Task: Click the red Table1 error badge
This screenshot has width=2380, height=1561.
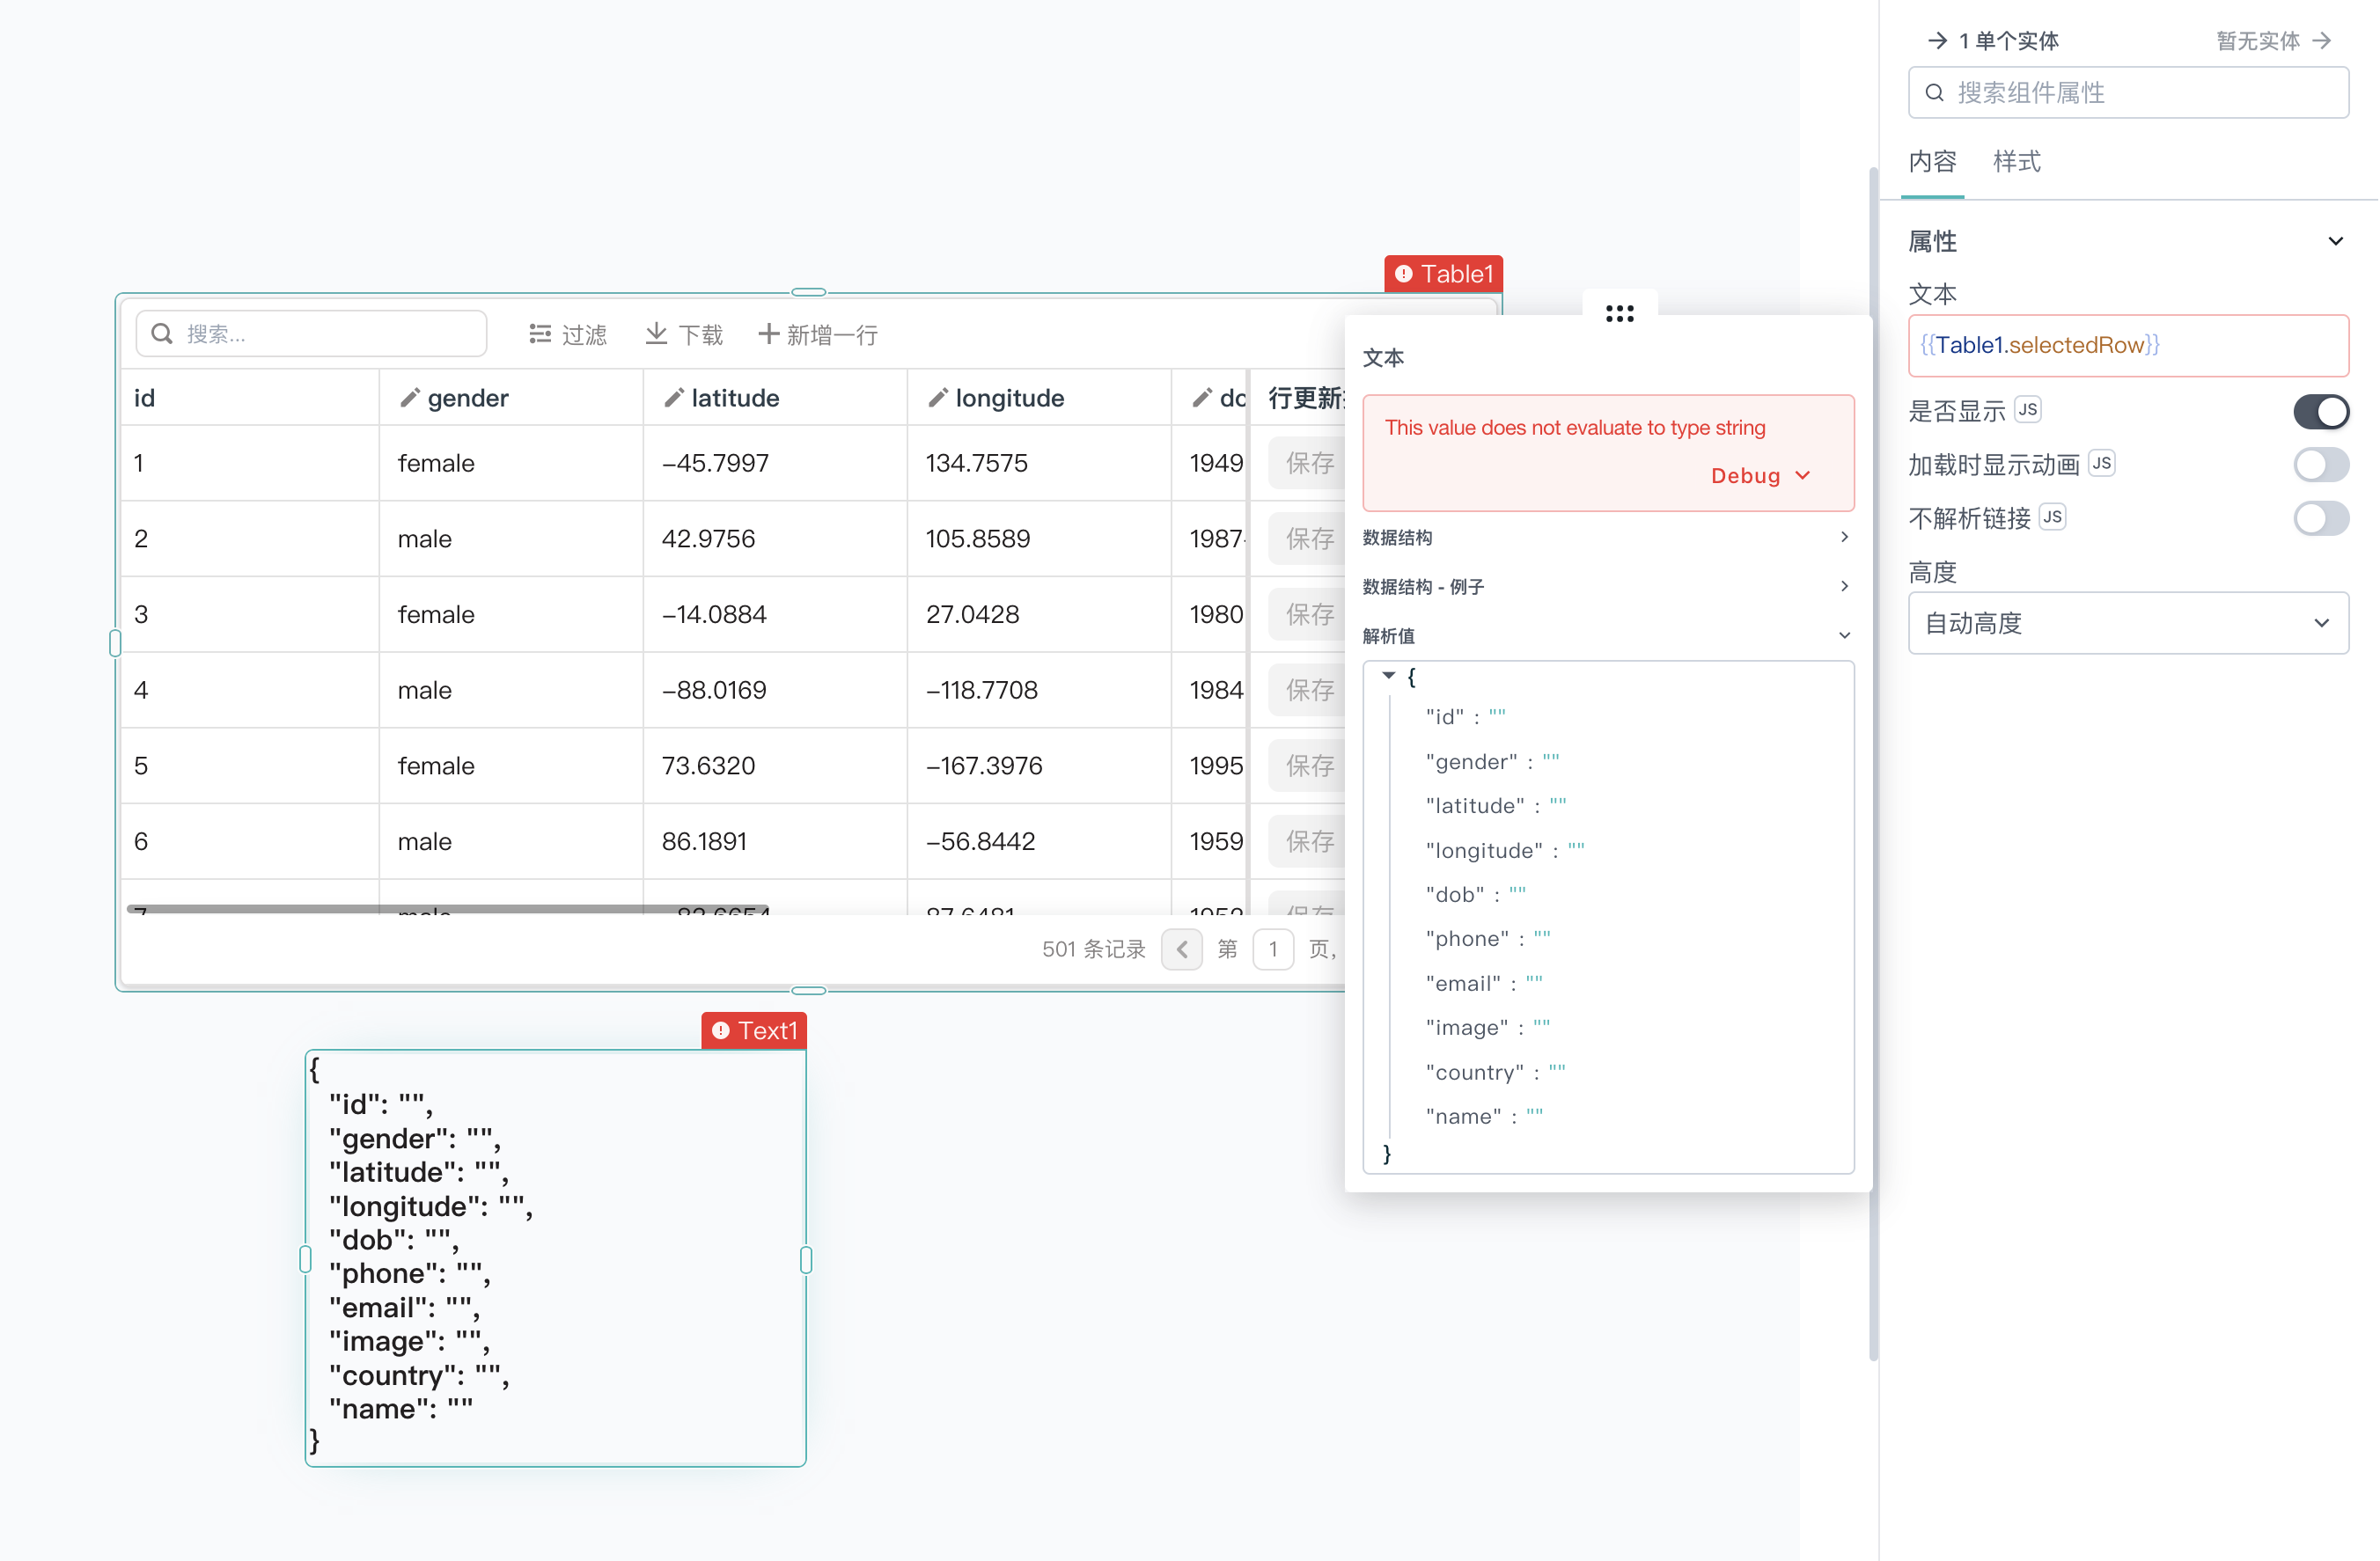Action: 1443,274
